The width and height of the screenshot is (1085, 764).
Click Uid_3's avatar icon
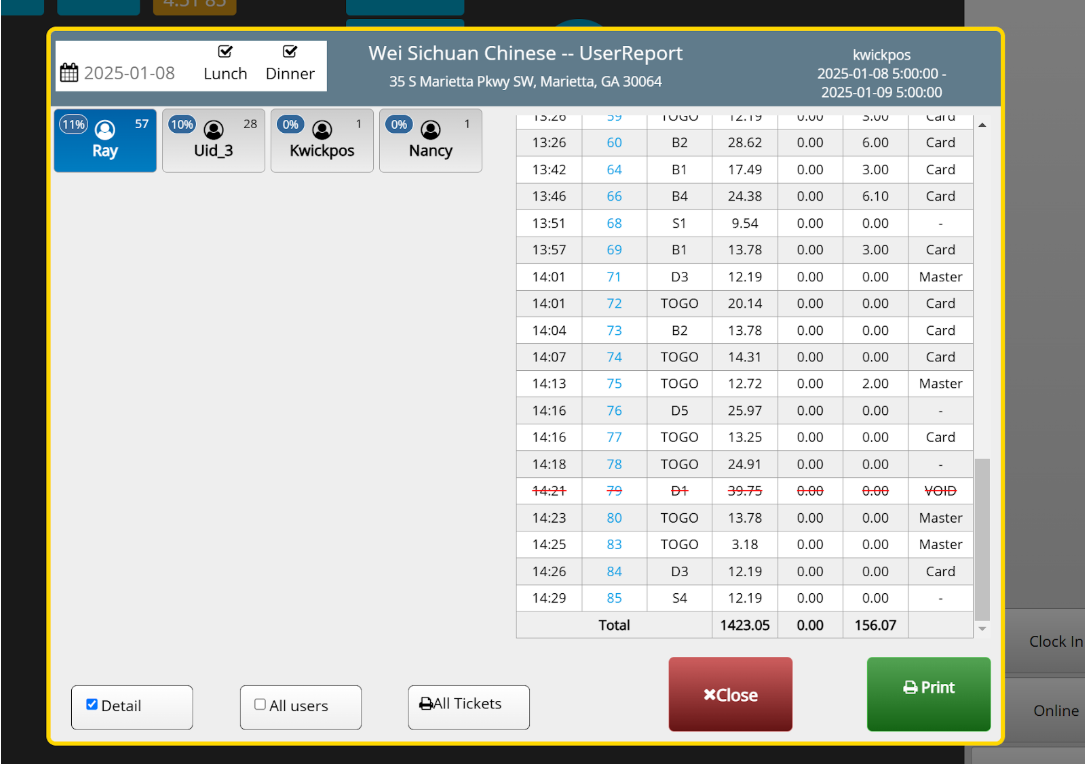click(x=214, y=129)
